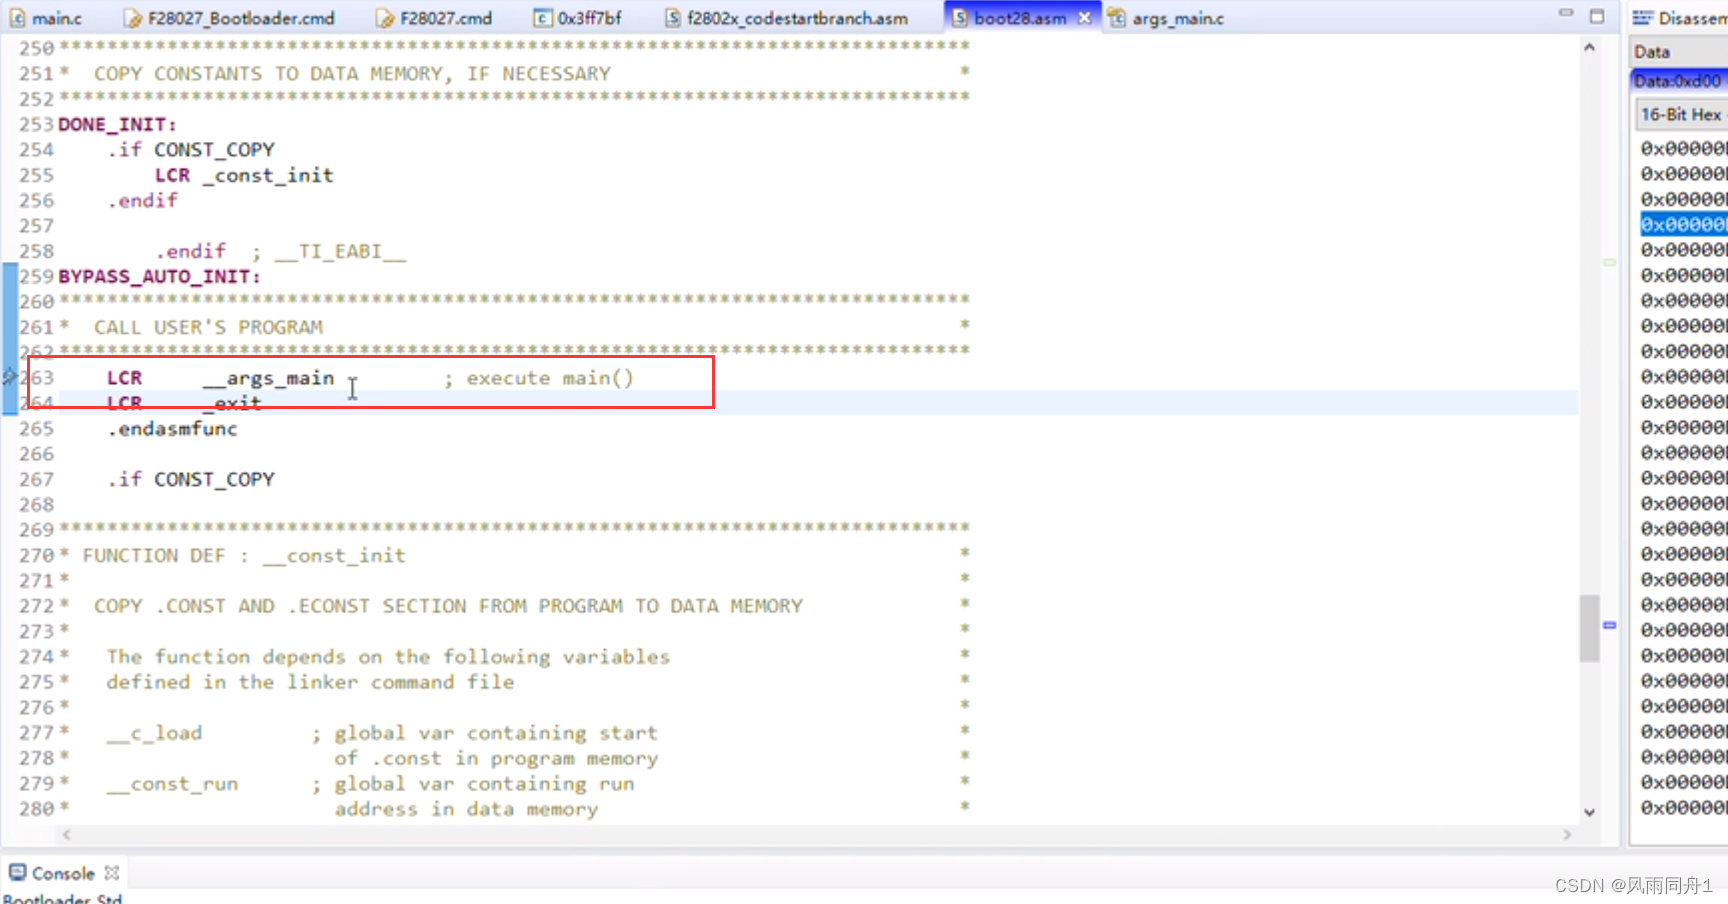Click .if CONST_COPY on line 267
This screenshot has height=904, width=1728.
pos(190,479)
